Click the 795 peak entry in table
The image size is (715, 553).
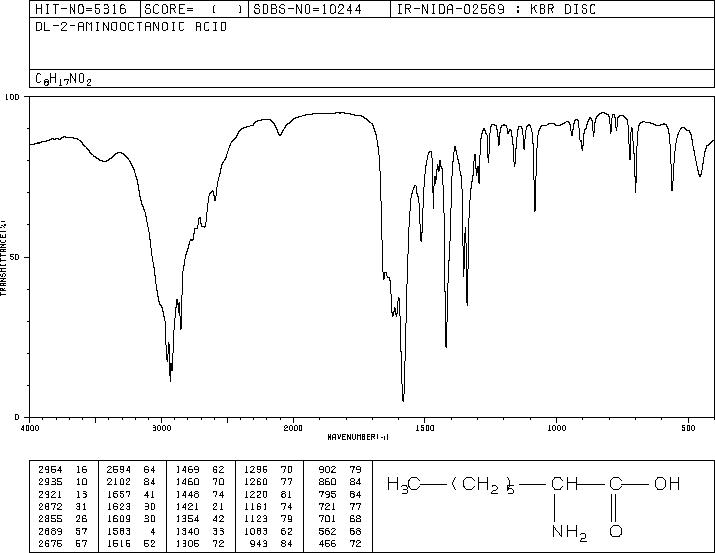tap(340, 494)
